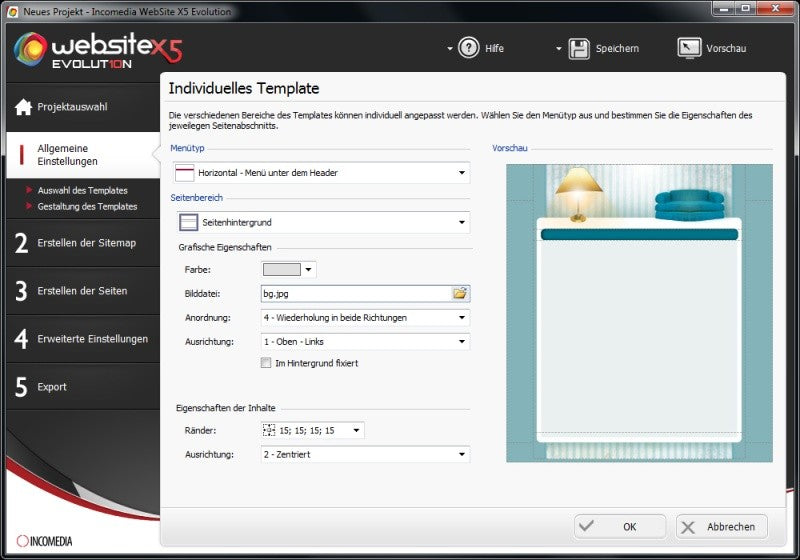This screenshot has width=800, height=560.
Task: Open the Seitenbereich Seitenhintergrund dropdown
Action: (323, 222)
